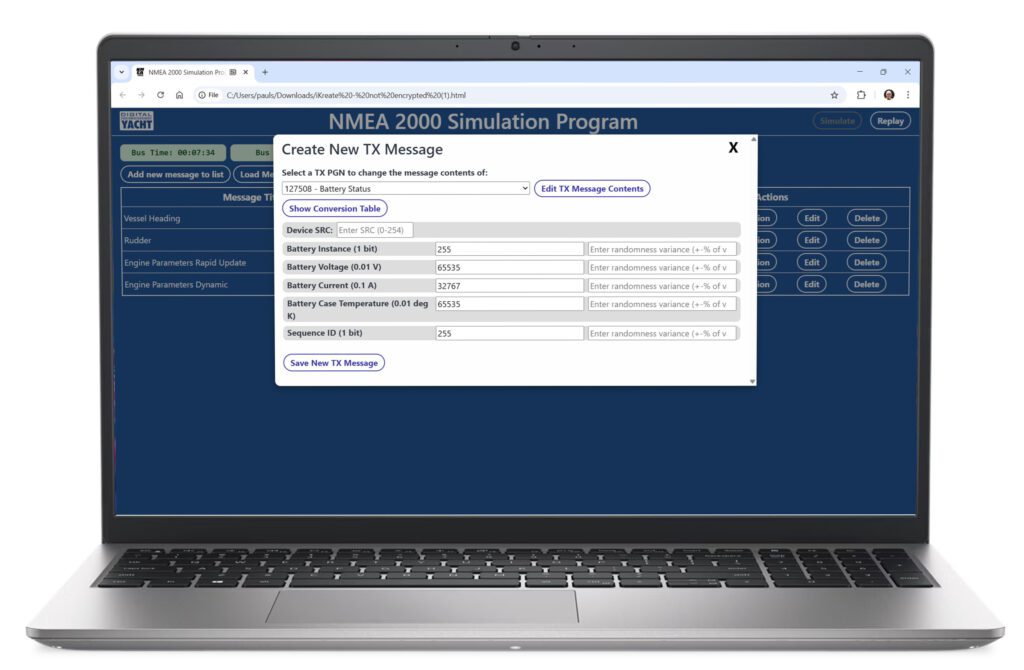Delete the Vessel Heading message
This screenshot has height=670, width=1024.
click(x=866, y=218)
